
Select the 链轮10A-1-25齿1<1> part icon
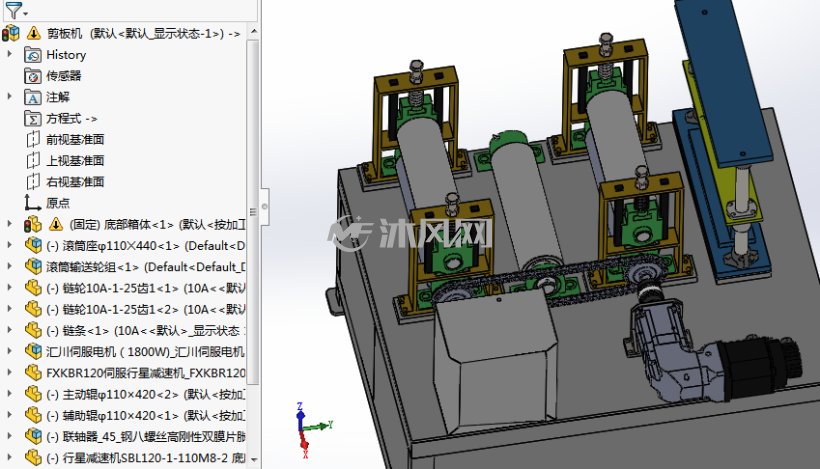(x=33, y=288)
